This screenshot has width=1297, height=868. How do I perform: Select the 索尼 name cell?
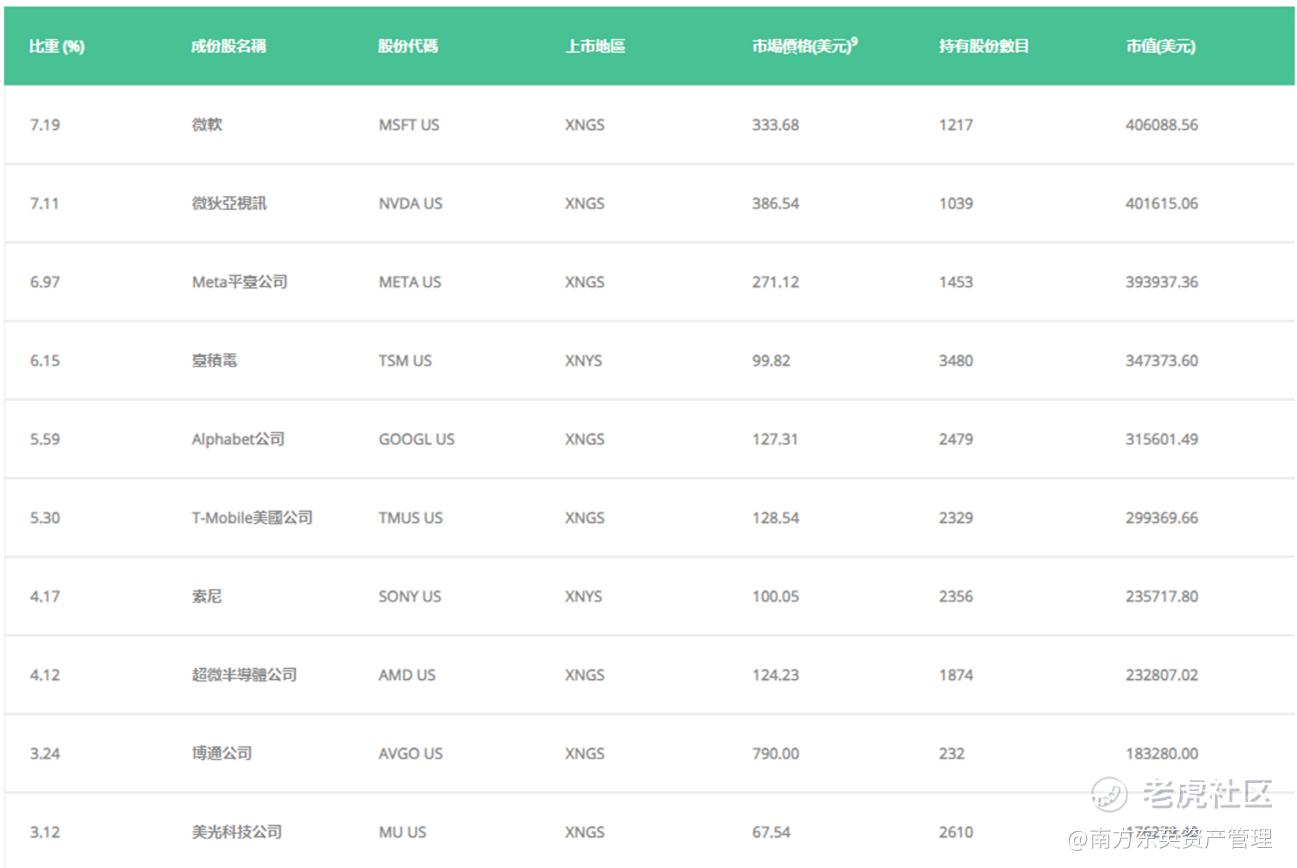pos(207,596)
